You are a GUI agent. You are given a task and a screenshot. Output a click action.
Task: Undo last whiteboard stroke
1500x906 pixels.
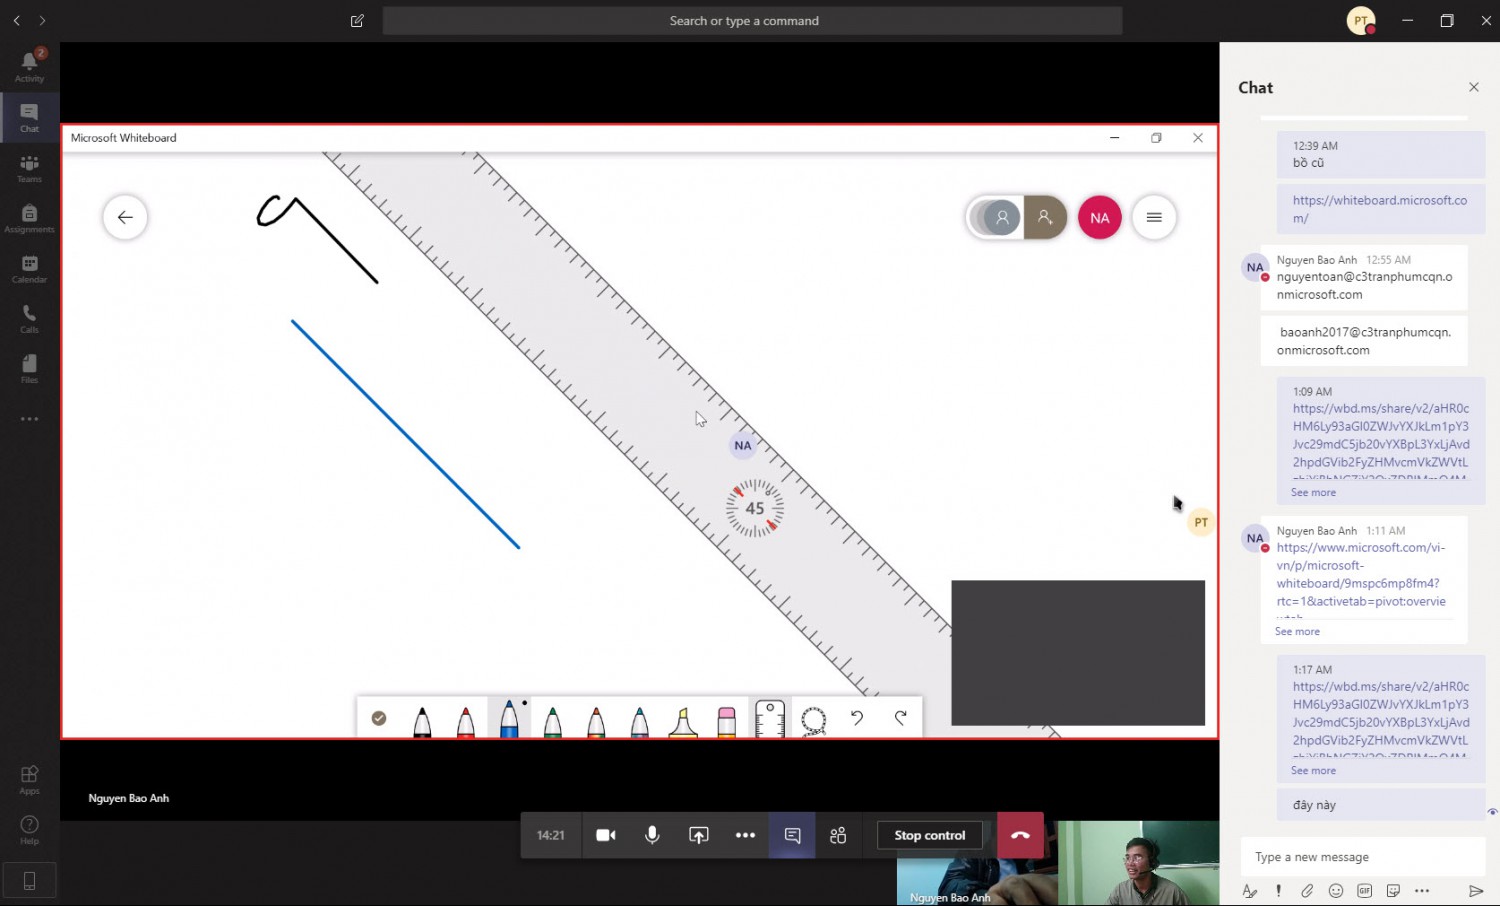[x=857, y=718]
